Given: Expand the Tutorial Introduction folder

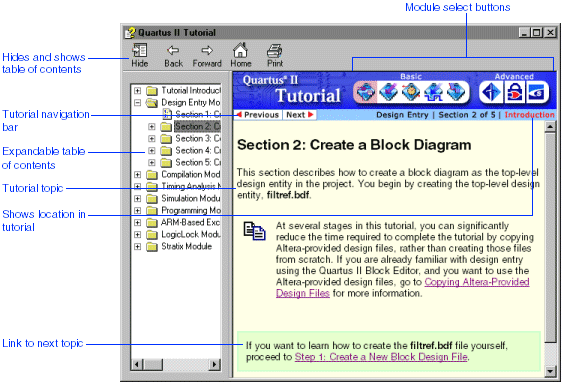Looking at the screenshot, I should tap(138, 90).
